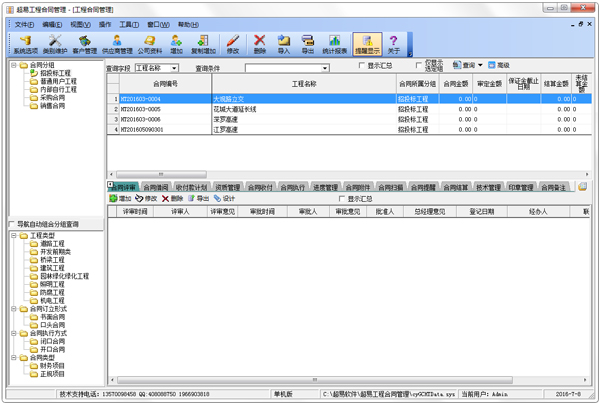Open 客户管理 customer management
600x404 pixels.
click(x=85, y=44)
